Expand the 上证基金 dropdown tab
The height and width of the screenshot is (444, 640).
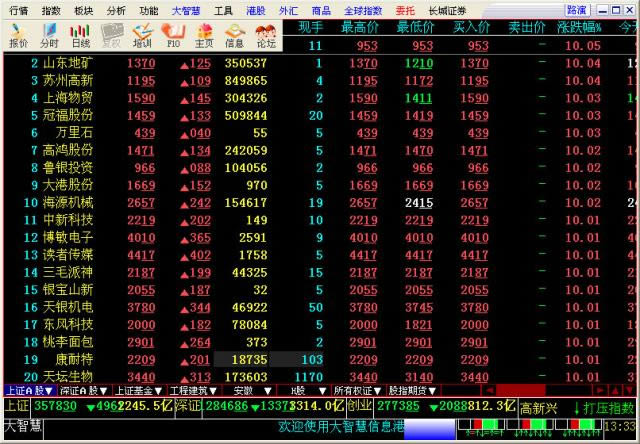[139, 391]
